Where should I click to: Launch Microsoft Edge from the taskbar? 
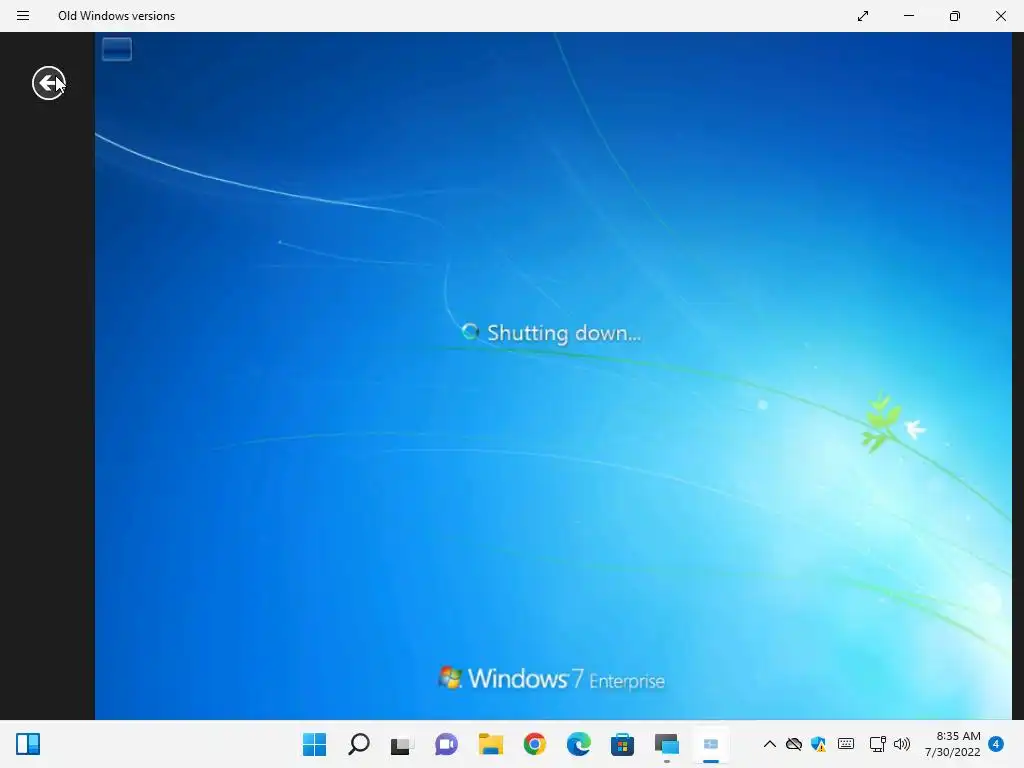(579, 744)
